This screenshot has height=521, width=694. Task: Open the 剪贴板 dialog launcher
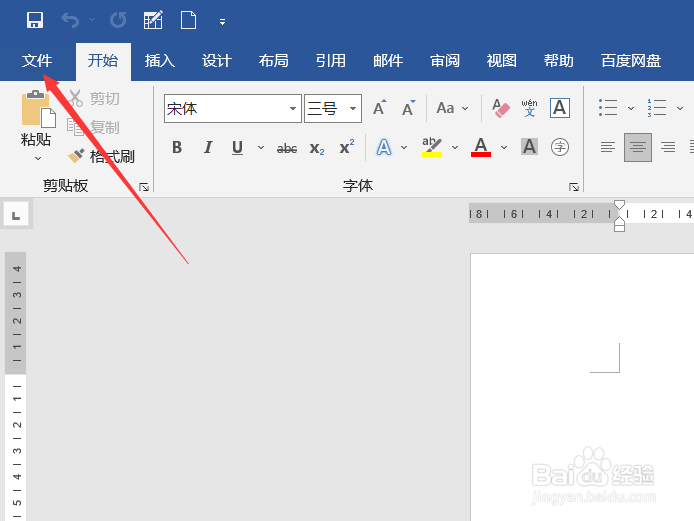pyautogui.click(x=144, y=187)
